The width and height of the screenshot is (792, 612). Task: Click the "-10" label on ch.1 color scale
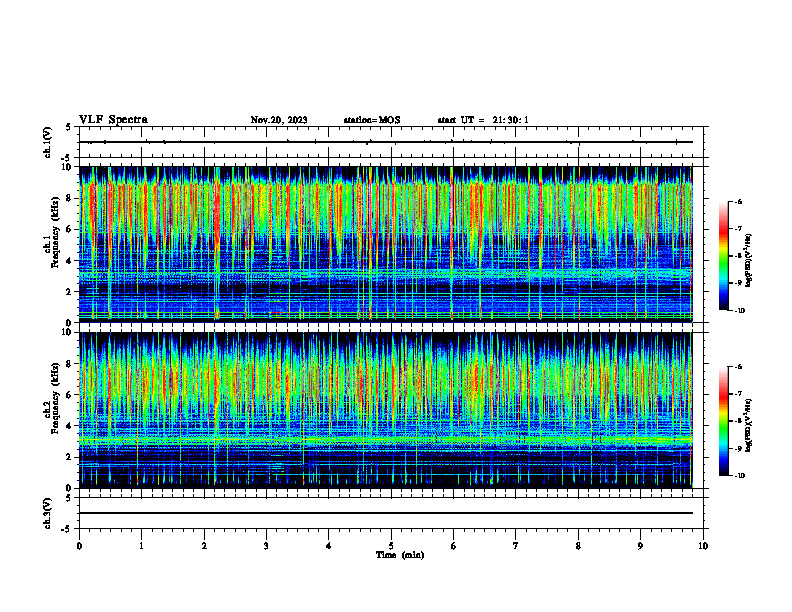pos(740,311)
